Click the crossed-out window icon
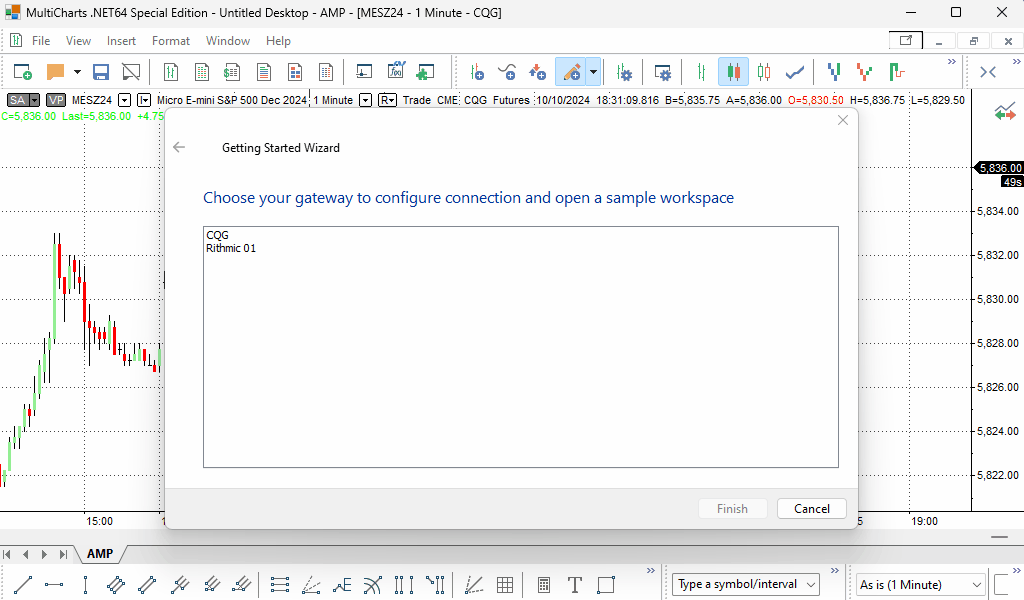This screenshot has height=600, width=1024. pos(131,72)
